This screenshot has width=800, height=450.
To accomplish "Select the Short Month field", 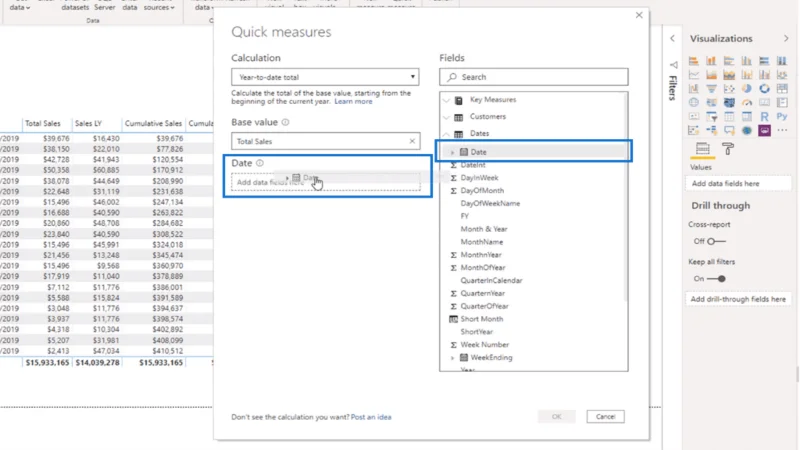I will point(482,319).
